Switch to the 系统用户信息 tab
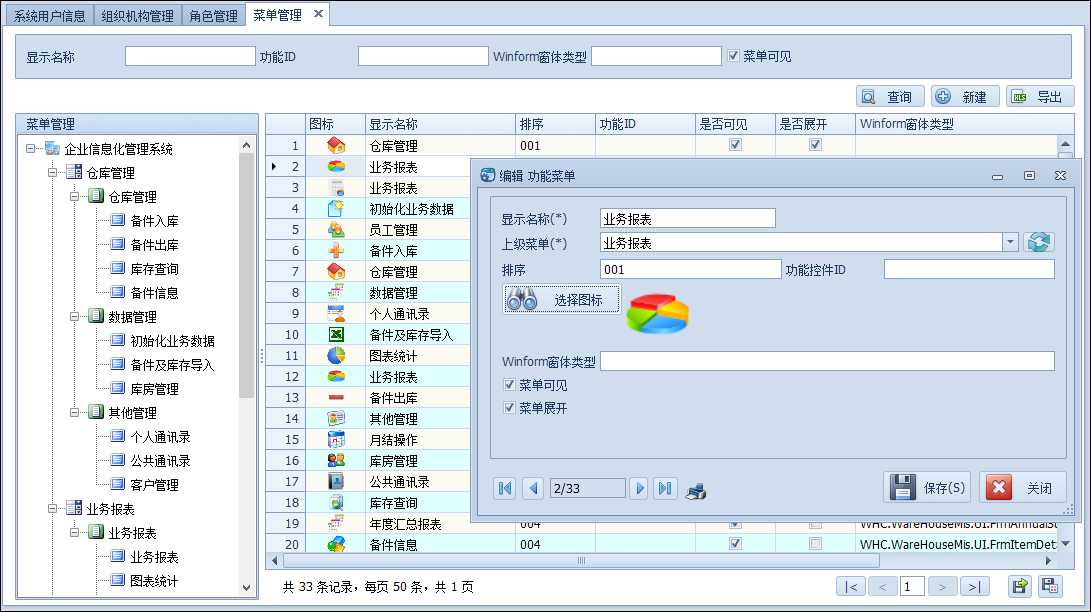 (x=49, y=15)
